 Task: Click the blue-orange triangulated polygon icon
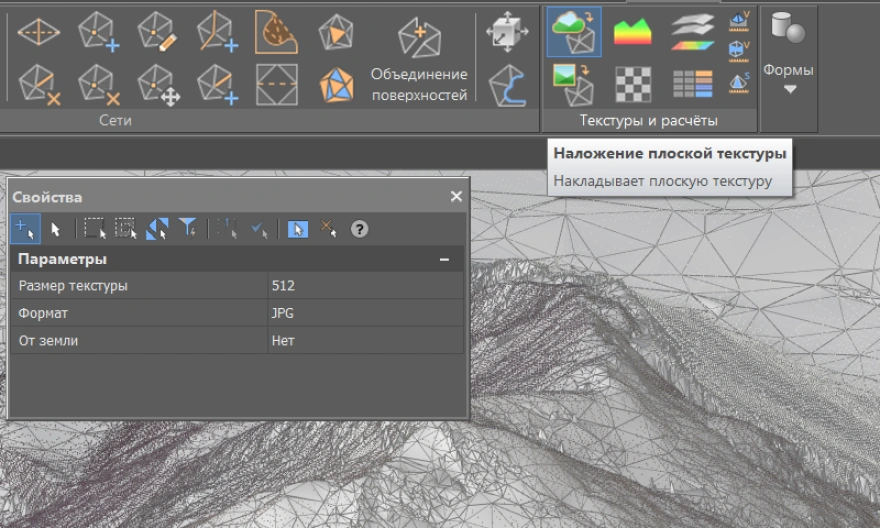(x=336, y=84)
